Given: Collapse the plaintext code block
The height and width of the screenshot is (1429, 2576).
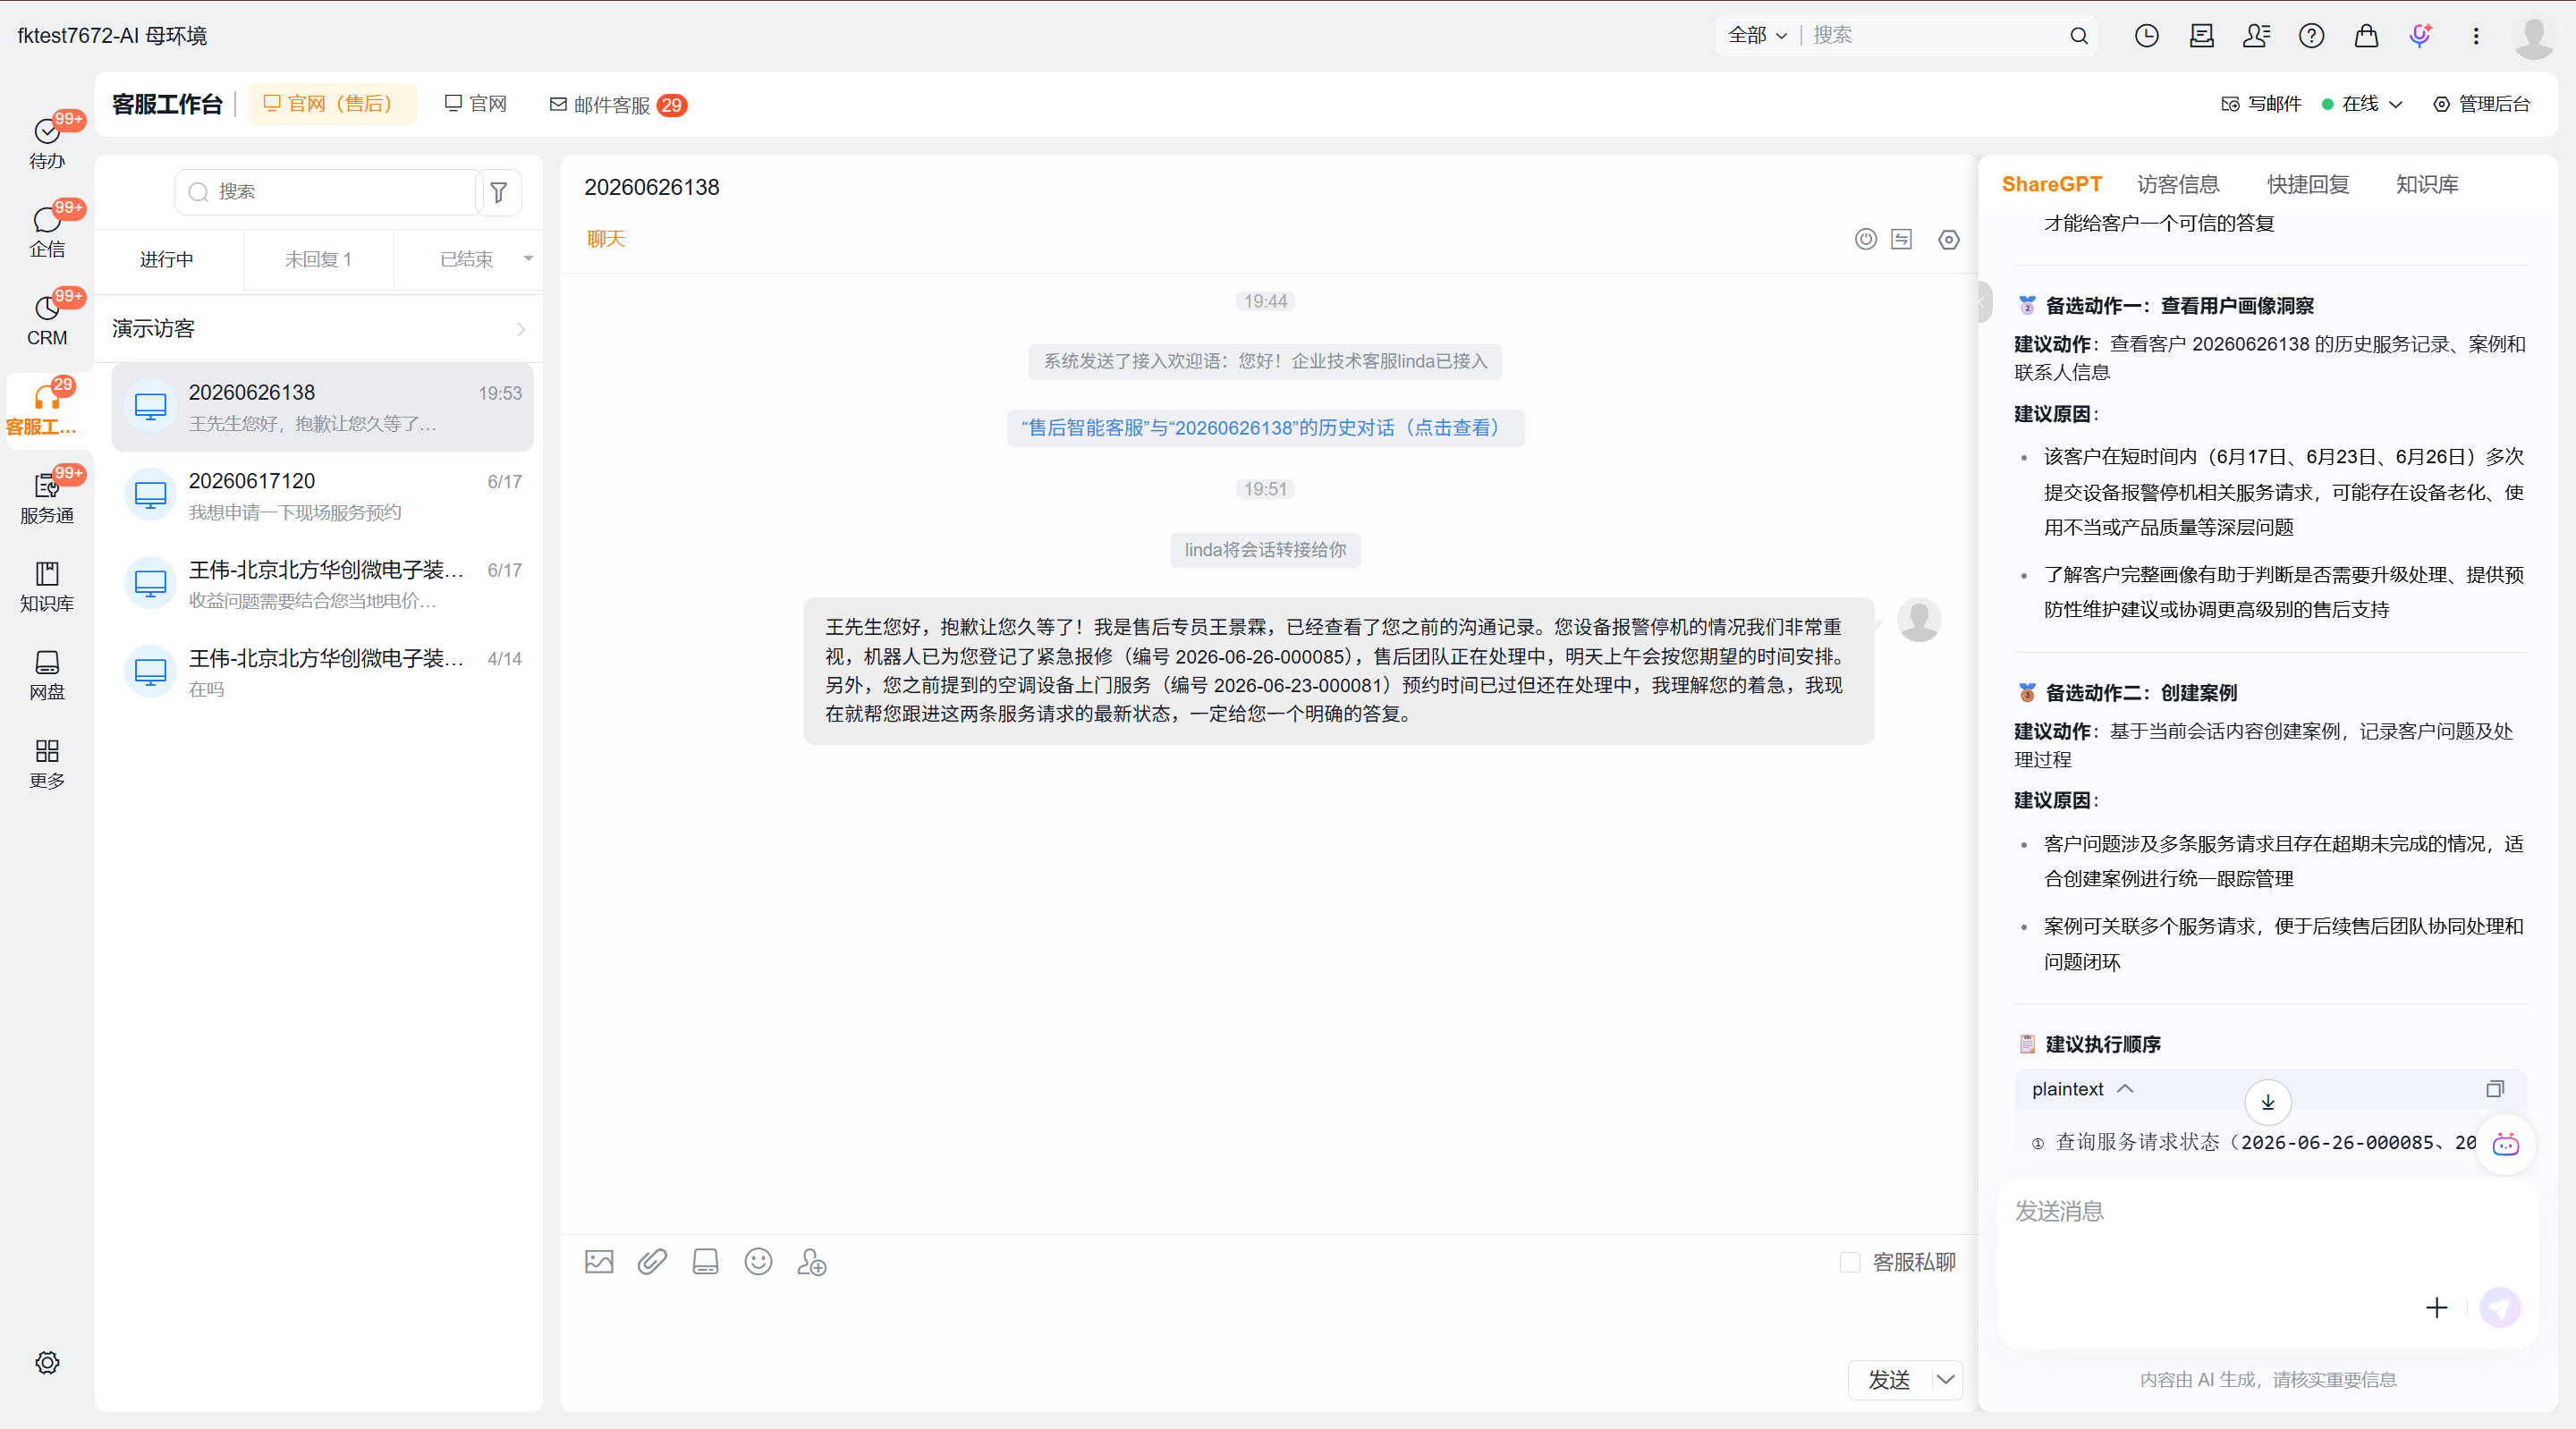Looking at the screenshot, I should click(x=2125, y=1089).
